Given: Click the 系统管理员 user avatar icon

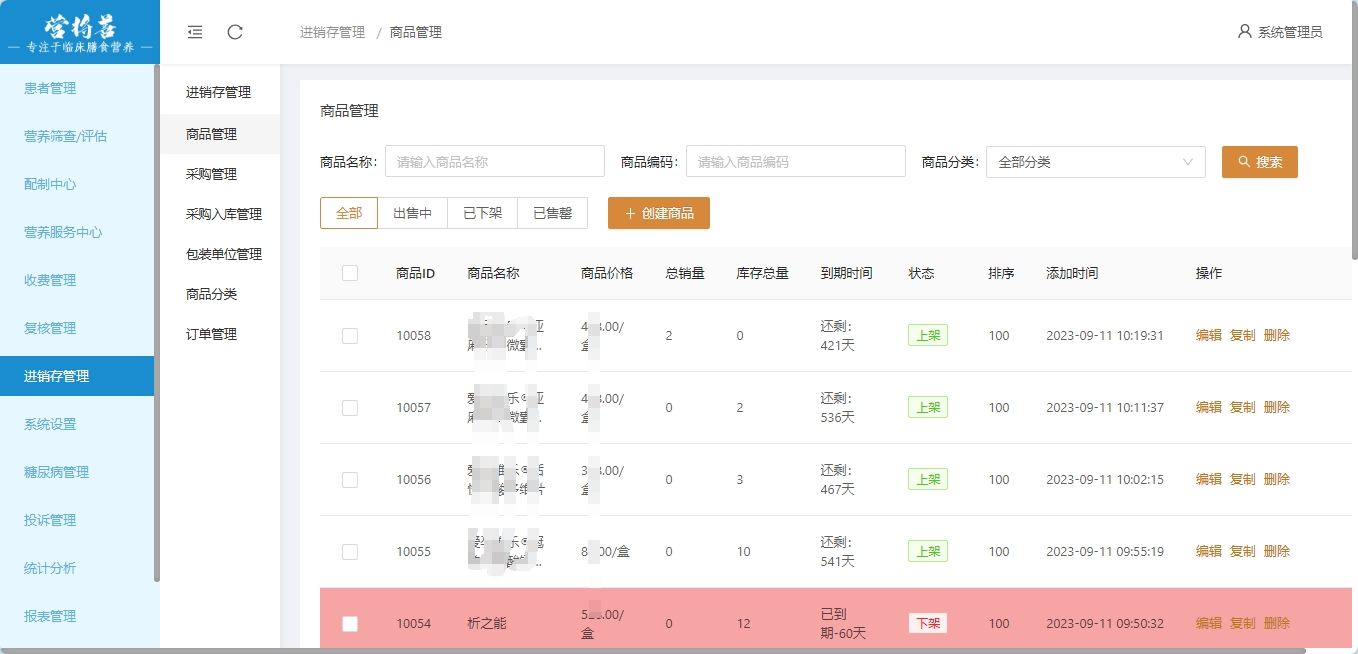Looking at the screenshot, I should pos(1244,32).
